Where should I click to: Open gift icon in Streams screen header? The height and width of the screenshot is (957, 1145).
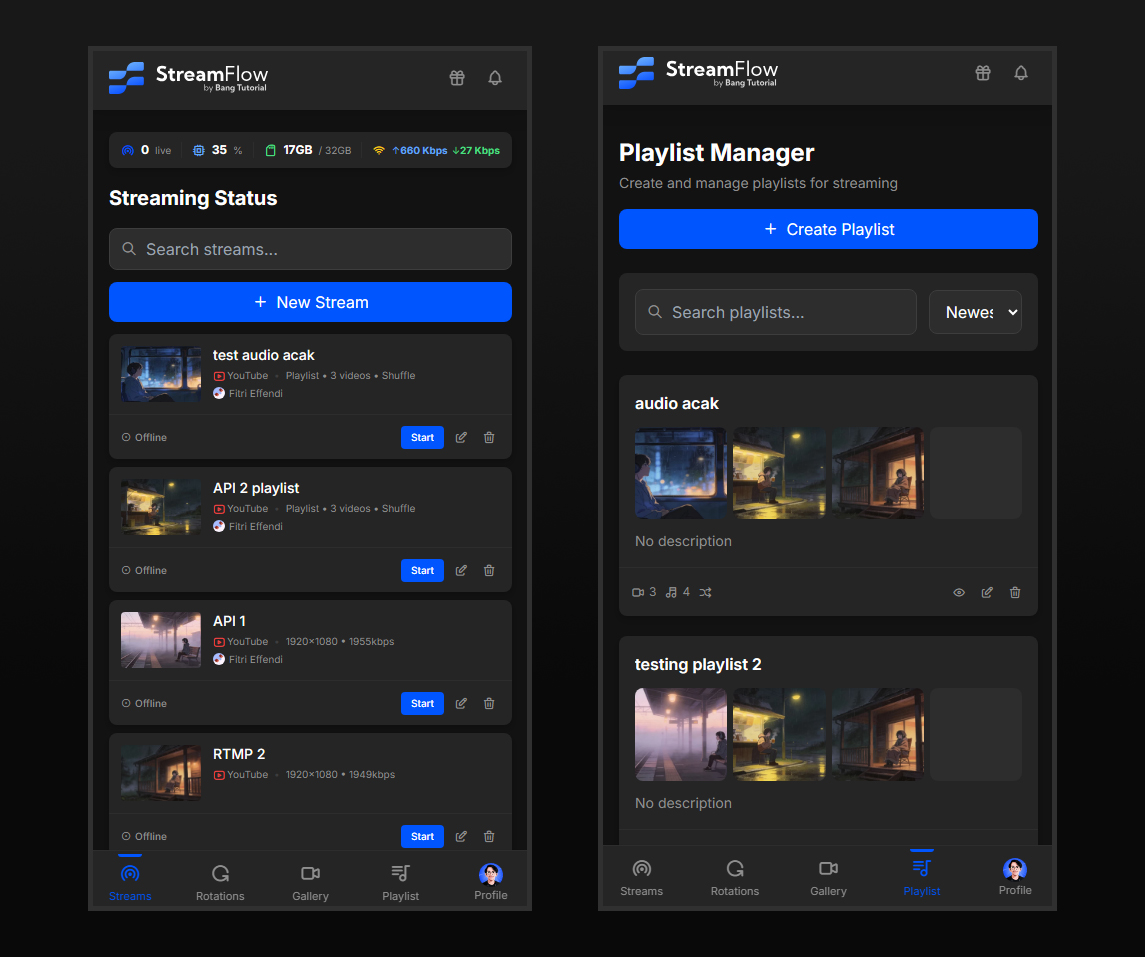(x=457, y=77)
